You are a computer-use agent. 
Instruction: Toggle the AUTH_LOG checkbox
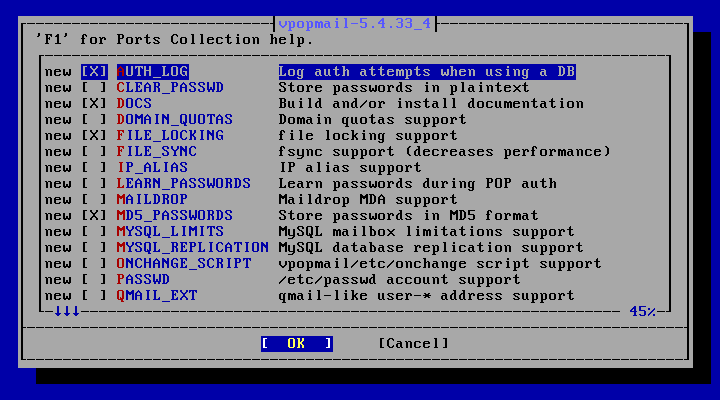pos(94,72)
